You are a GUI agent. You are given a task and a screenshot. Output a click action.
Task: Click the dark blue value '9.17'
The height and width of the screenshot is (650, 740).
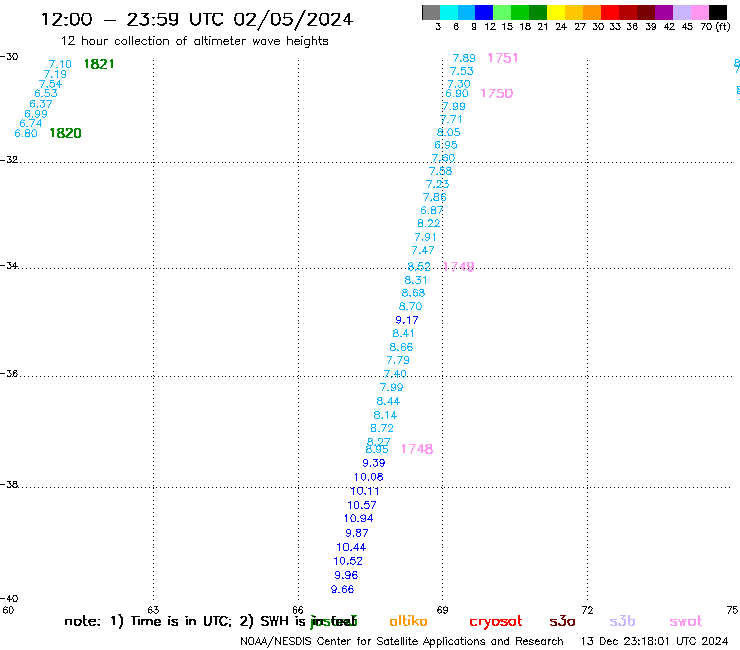(407, 321)
